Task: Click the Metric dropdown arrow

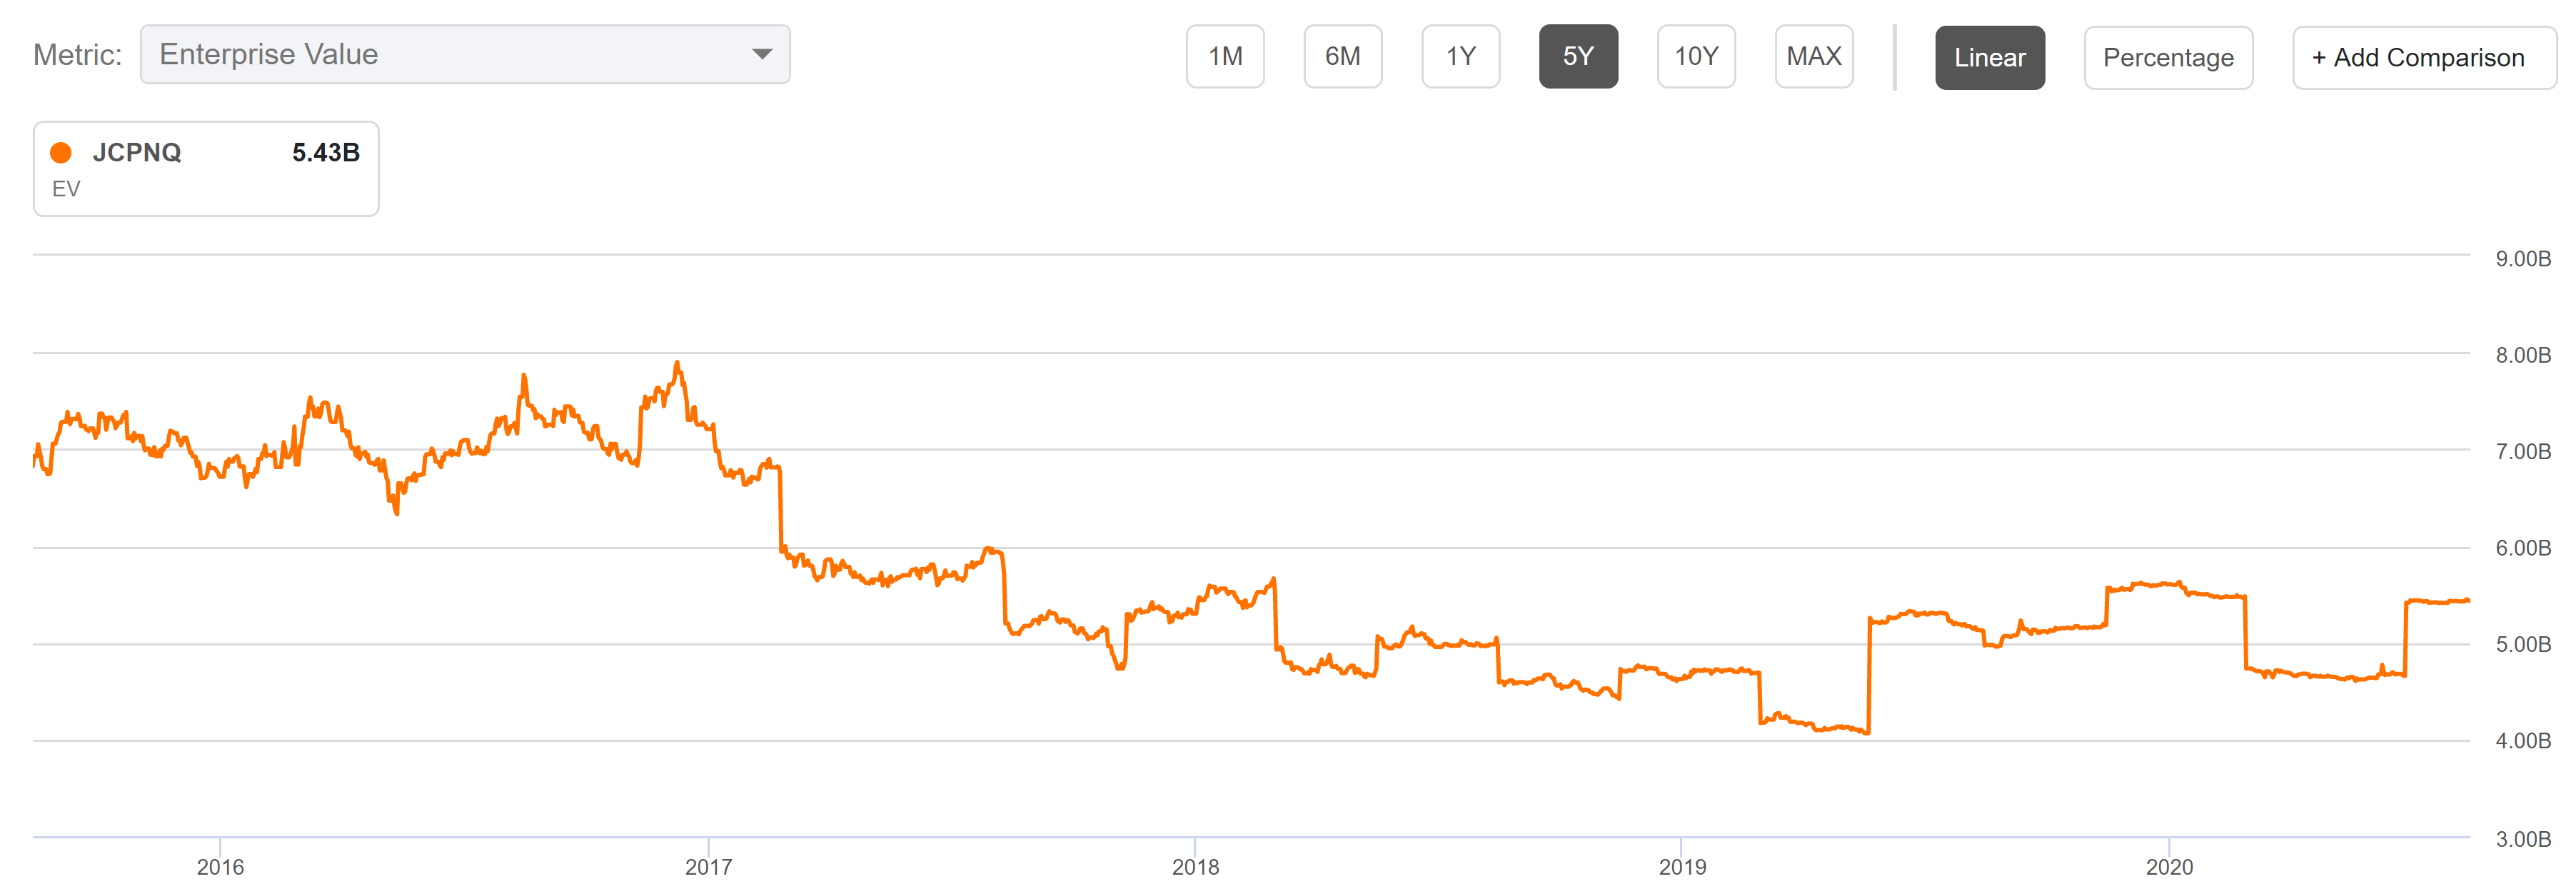Action: click(x=762, y=54)
